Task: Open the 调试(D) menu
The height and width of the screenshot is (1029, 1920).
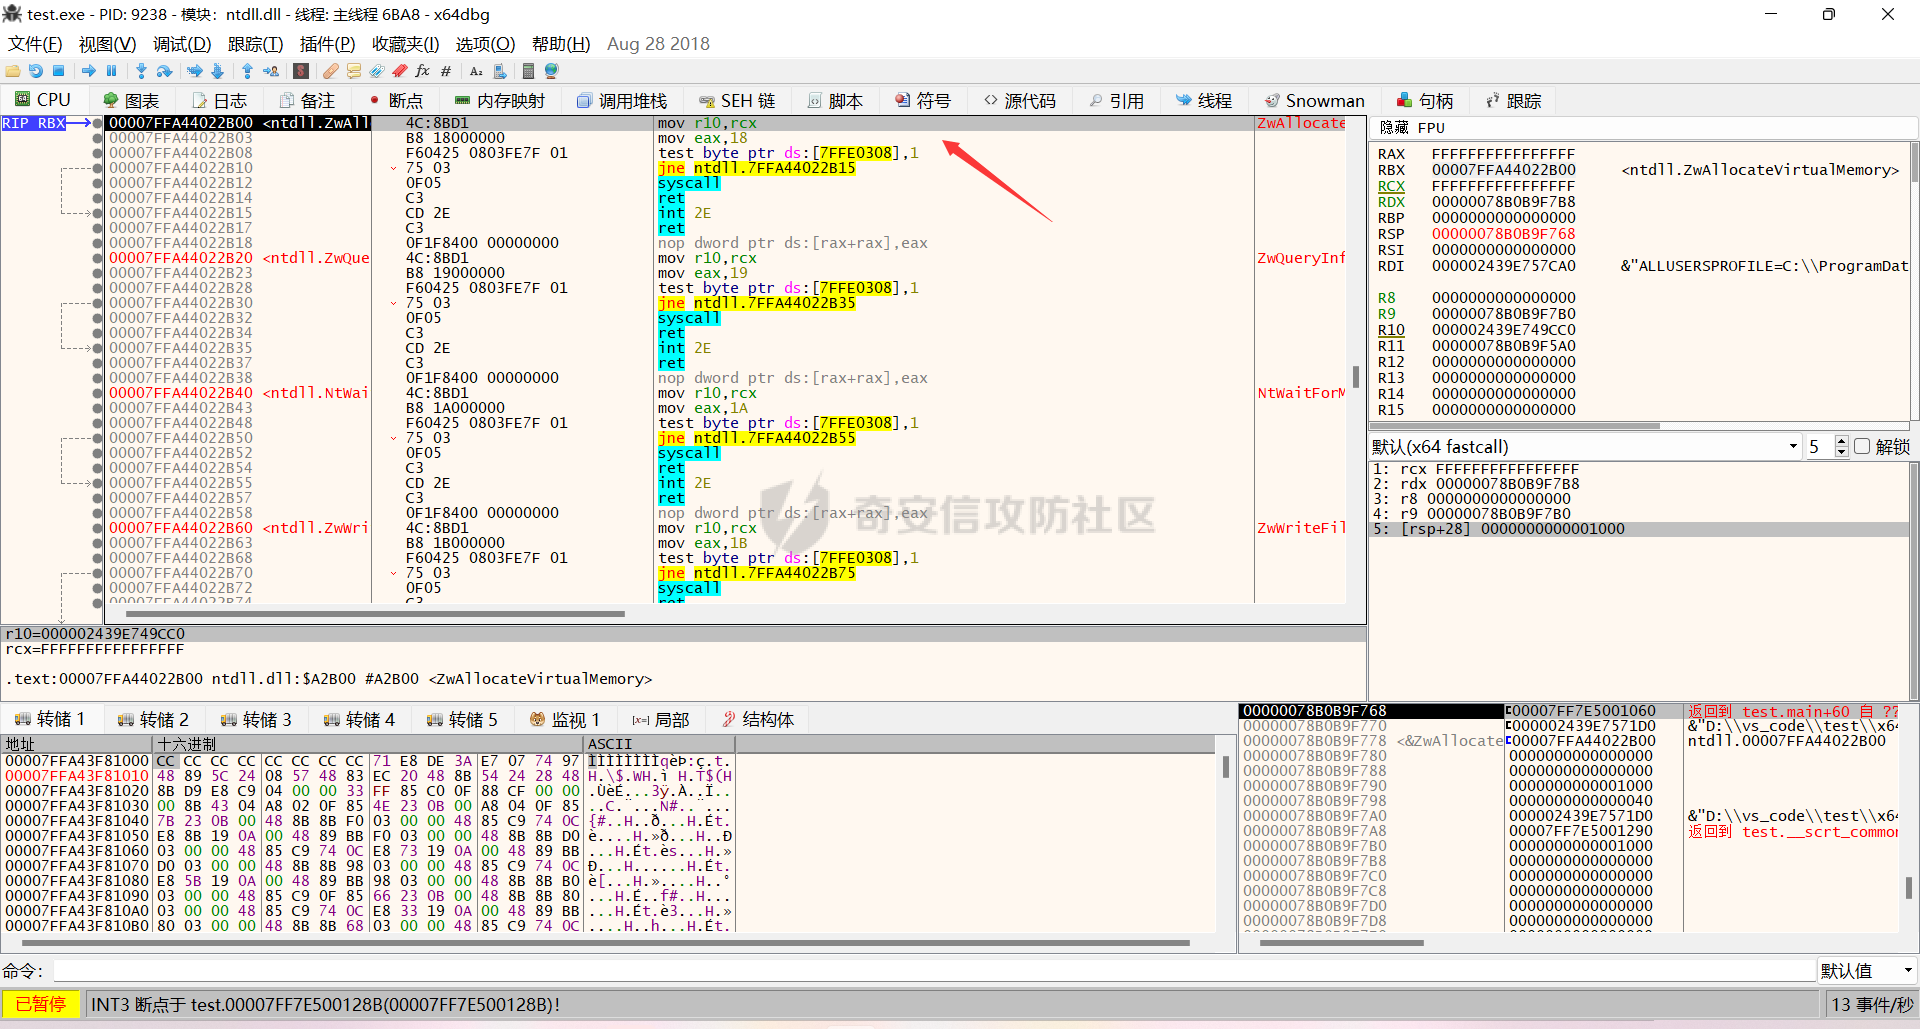Action: (x=181, y=44)
